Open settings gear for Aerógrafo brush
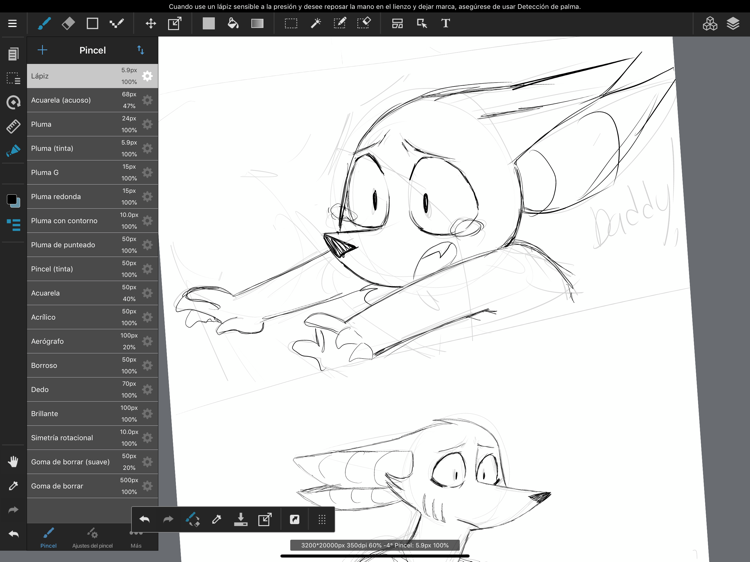 [148, 342]
